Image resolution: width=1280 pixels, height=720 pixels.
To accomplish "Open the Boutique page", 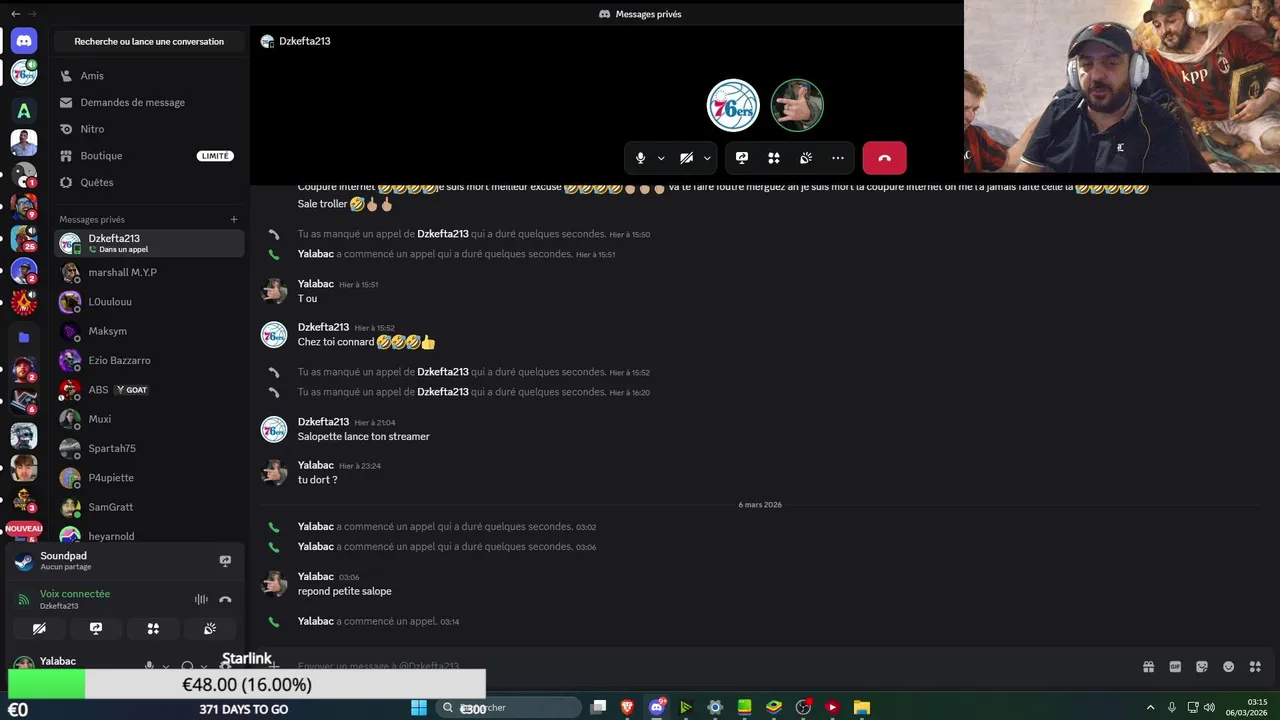I will pyautogui.click(x=149, y=156).
